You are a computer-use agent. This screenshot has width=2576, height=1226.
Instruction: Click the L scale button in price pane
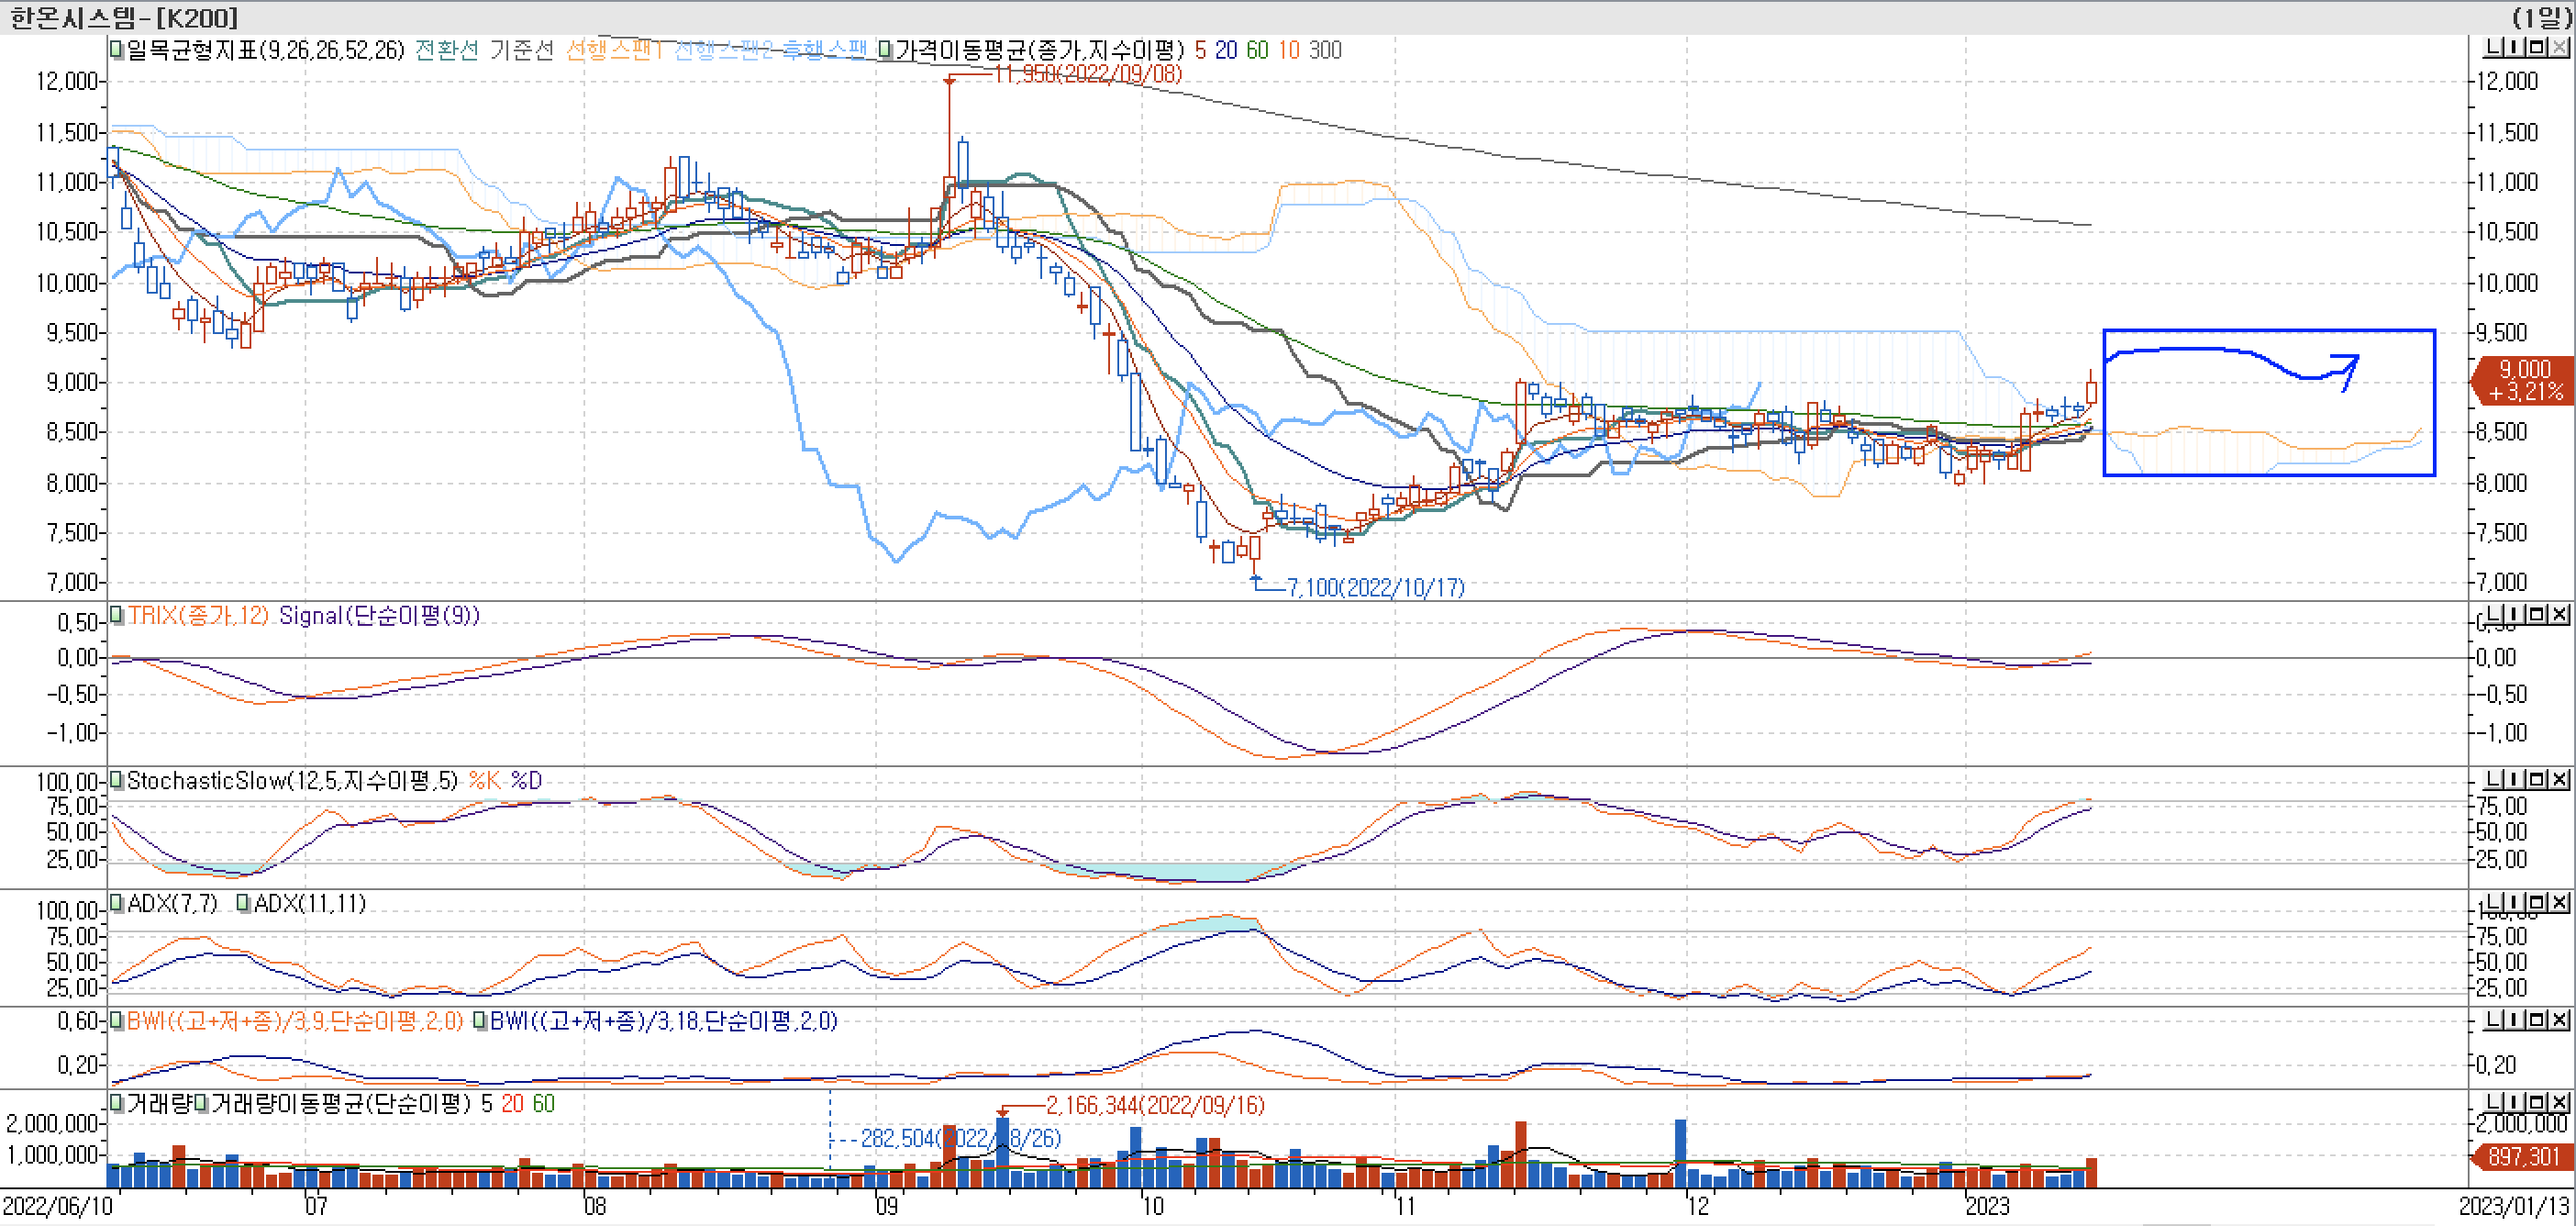click(x=2495, y=47)
